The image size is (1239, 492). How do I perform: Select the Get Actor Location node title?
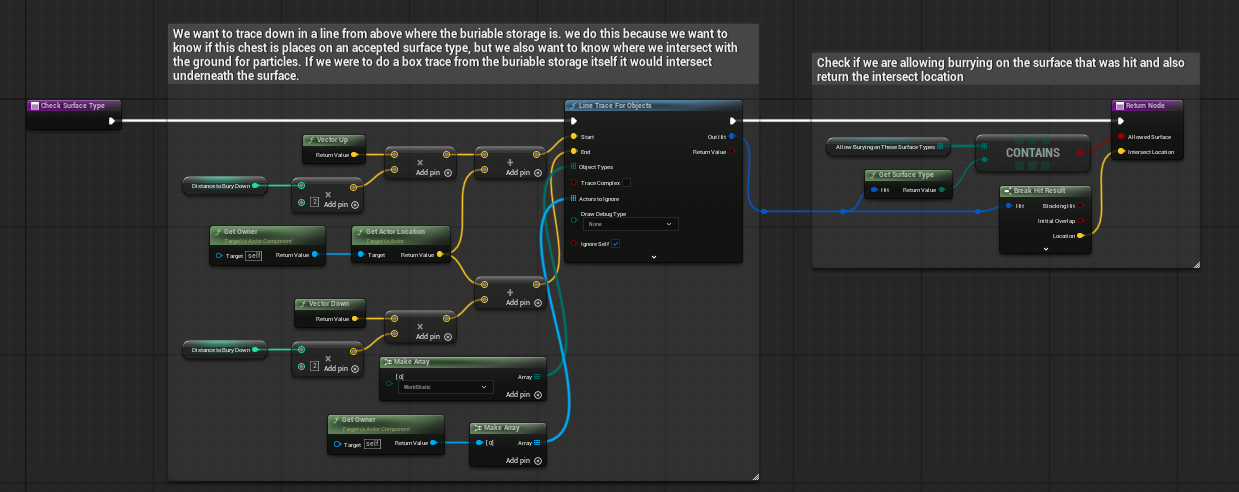(395, 231)
